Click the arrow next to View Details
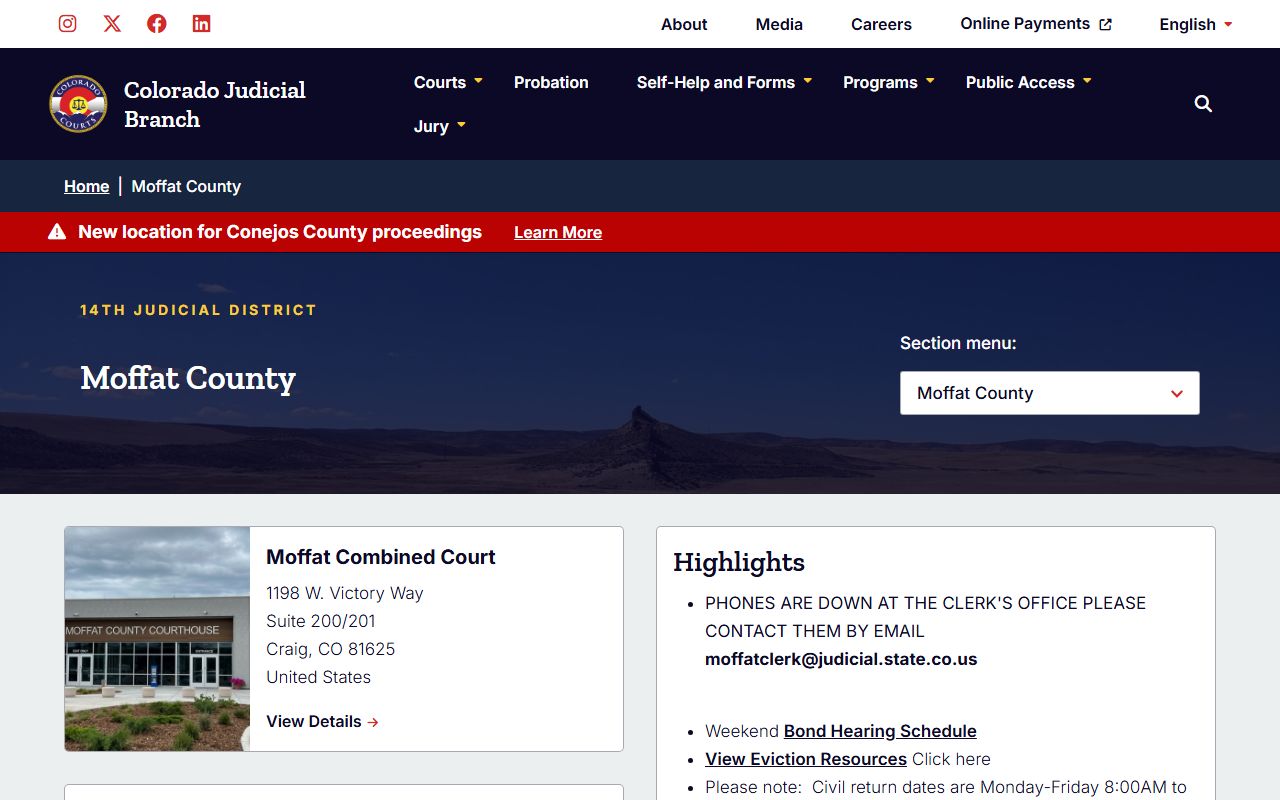The height and width of the screenshot is (800, 1280). tap(373, 722)
